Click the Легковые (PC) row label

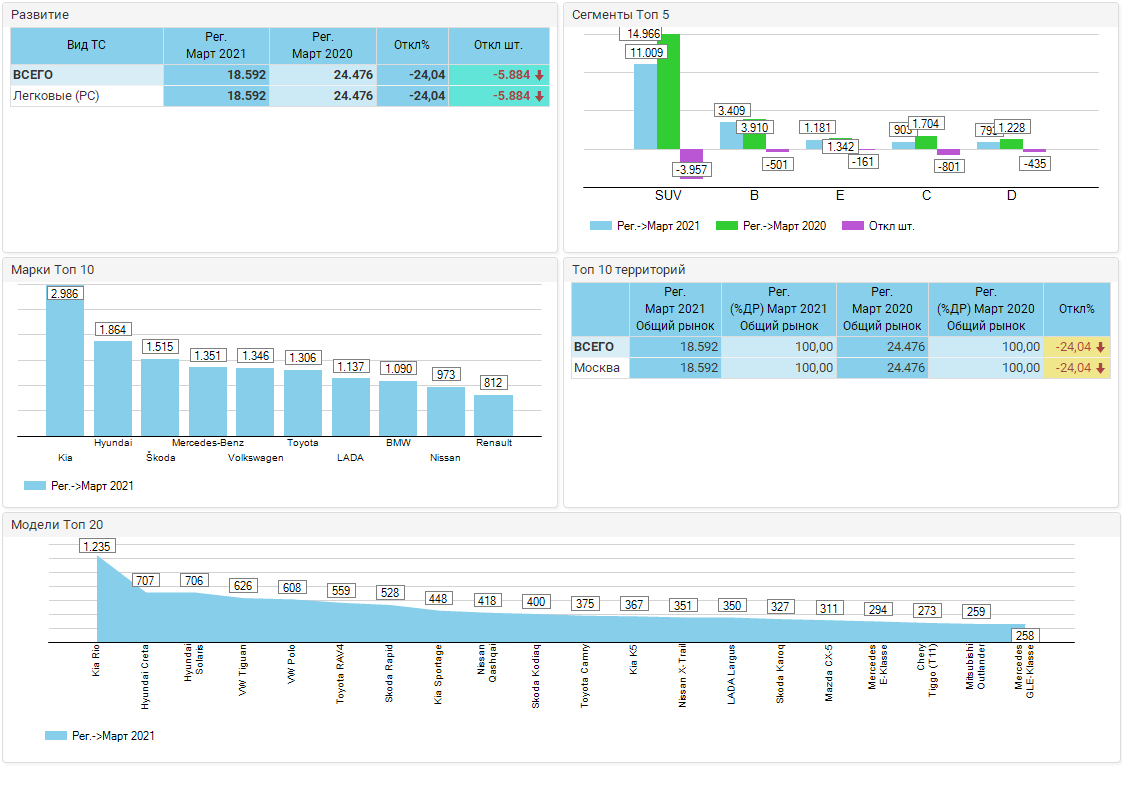[x=56, y=96]
